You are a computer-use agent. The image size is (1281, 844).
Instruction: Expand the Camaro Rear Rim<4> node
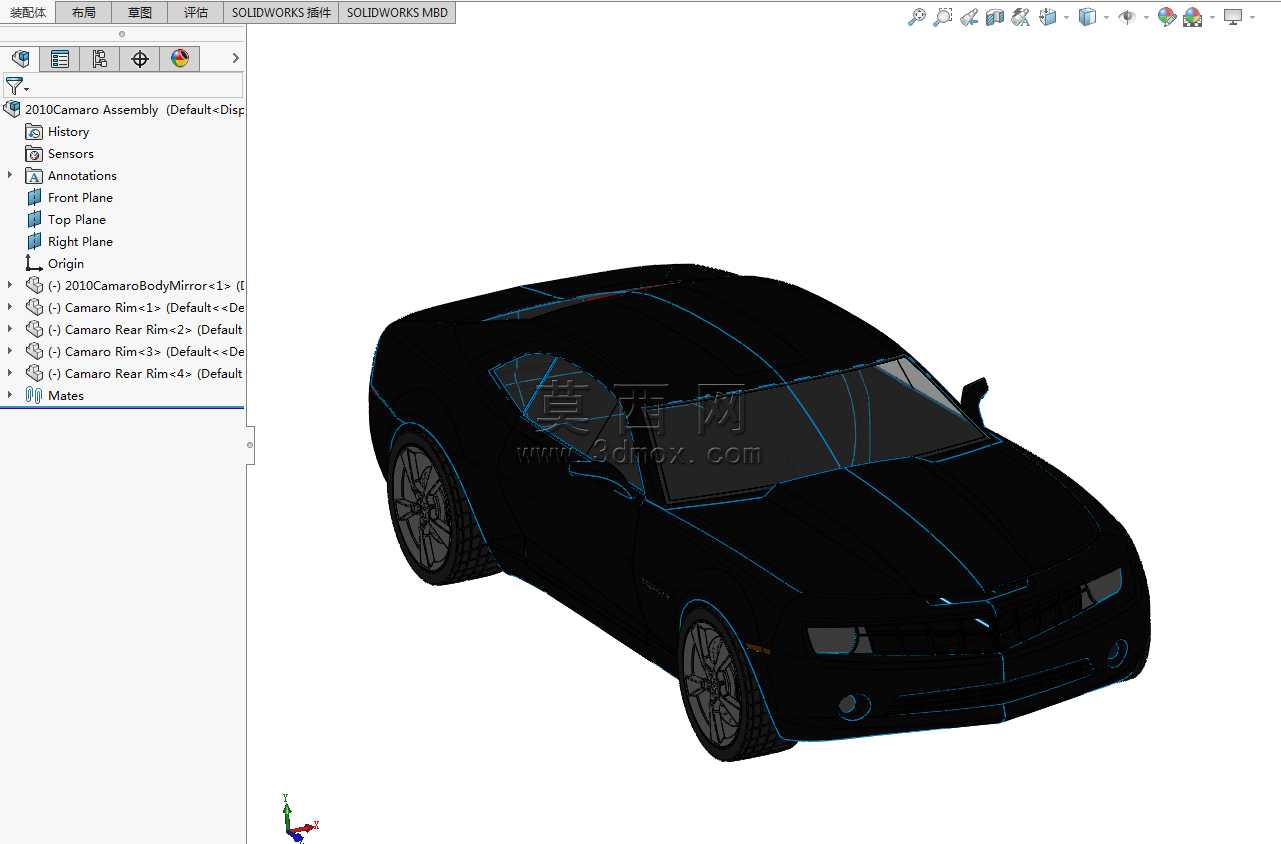pos(10,374)
